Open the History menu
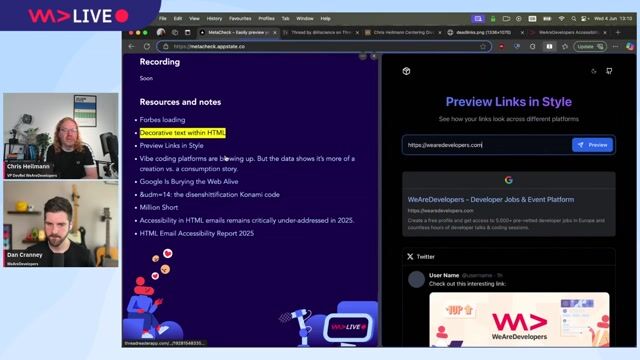 pyautogui.click(x=214, y=19)
